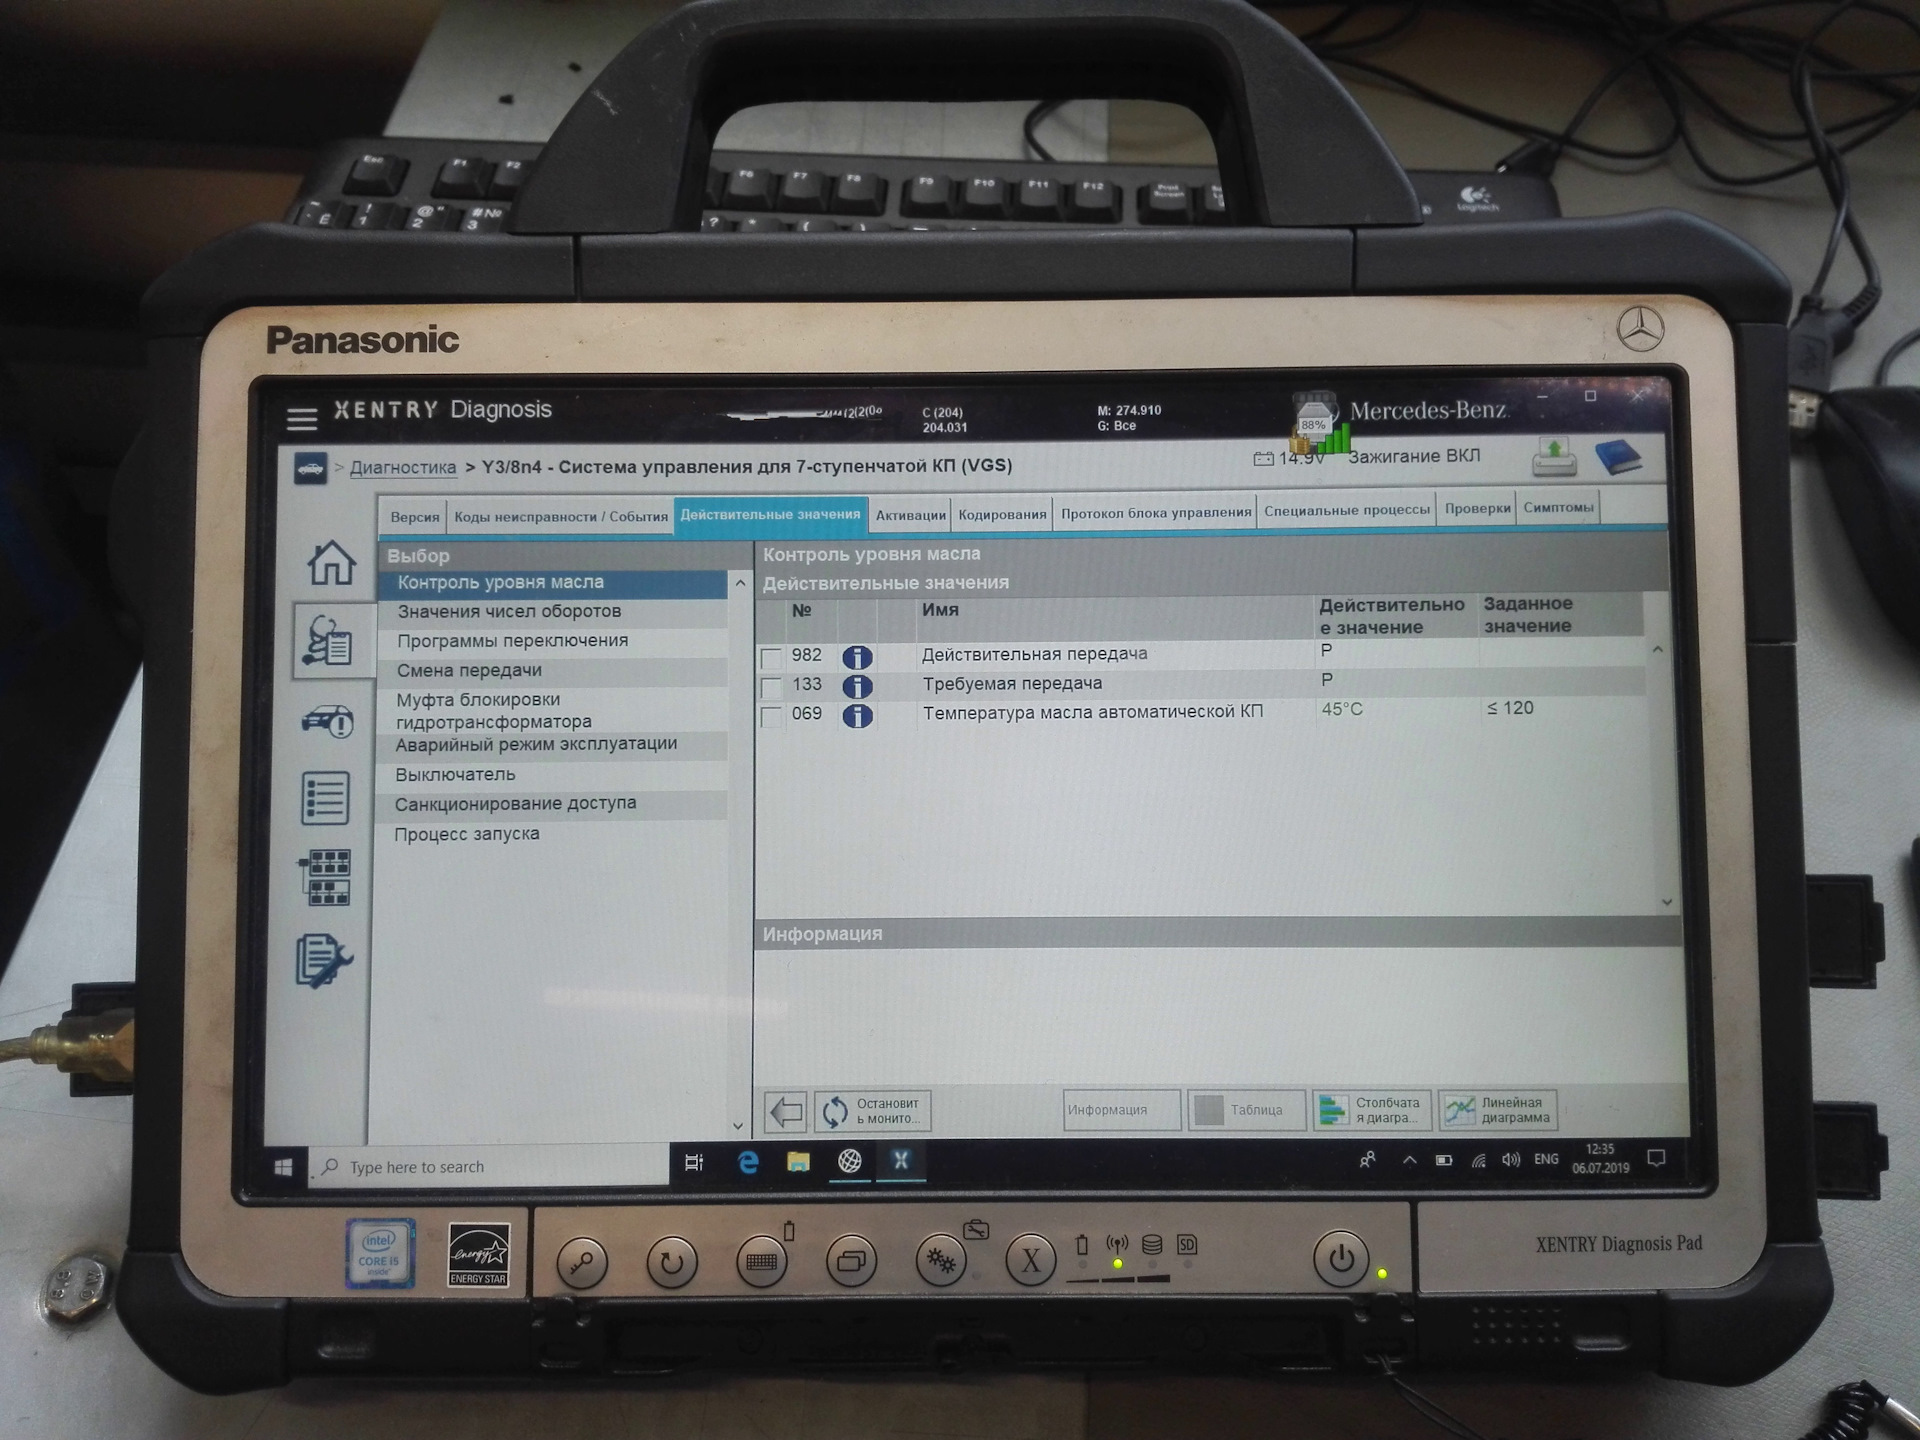Open File Explorer from taskbar
This screenshot has width=1920, height=1440.
coord(798,1162)
